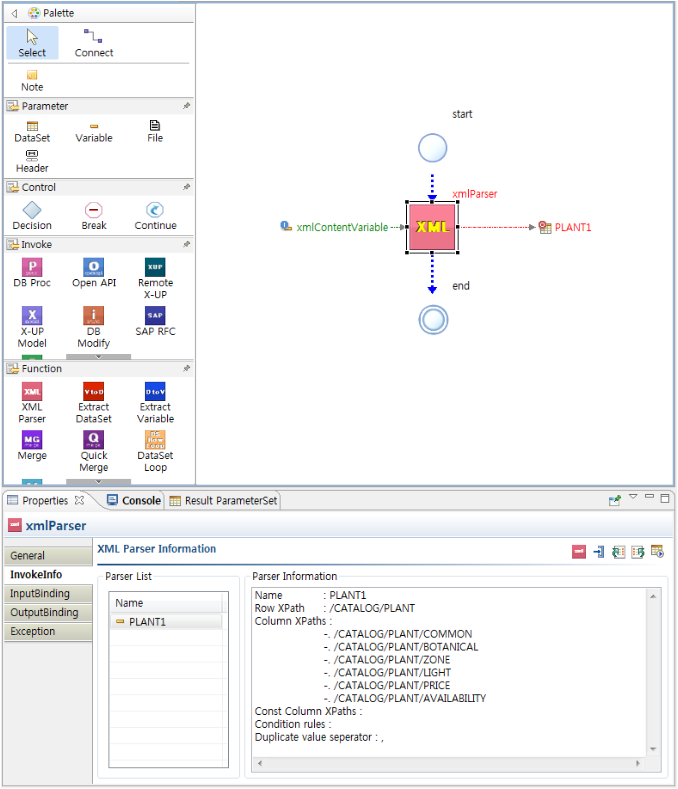Switch to the Console tab
The width and height of the screenshot is (678, 789).
140,501
